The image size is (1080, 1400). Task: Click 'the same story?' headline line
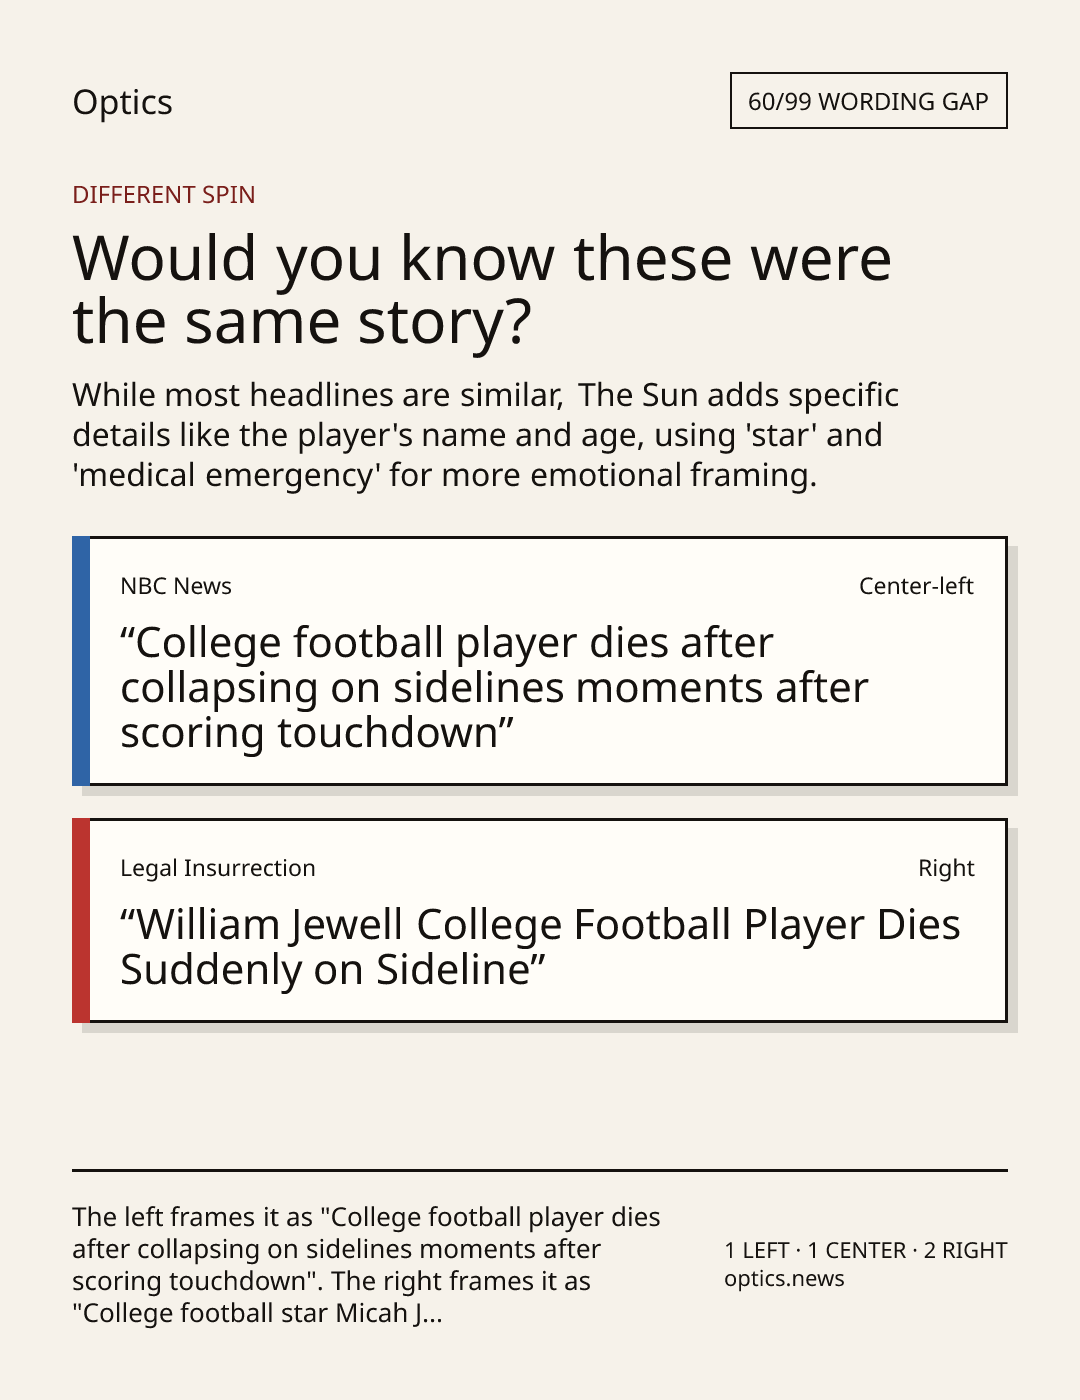point(302,321)
